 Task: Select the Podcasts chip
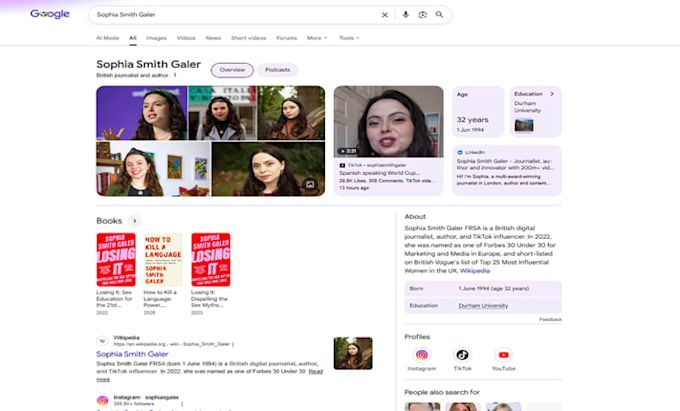(x=278, y=70)
